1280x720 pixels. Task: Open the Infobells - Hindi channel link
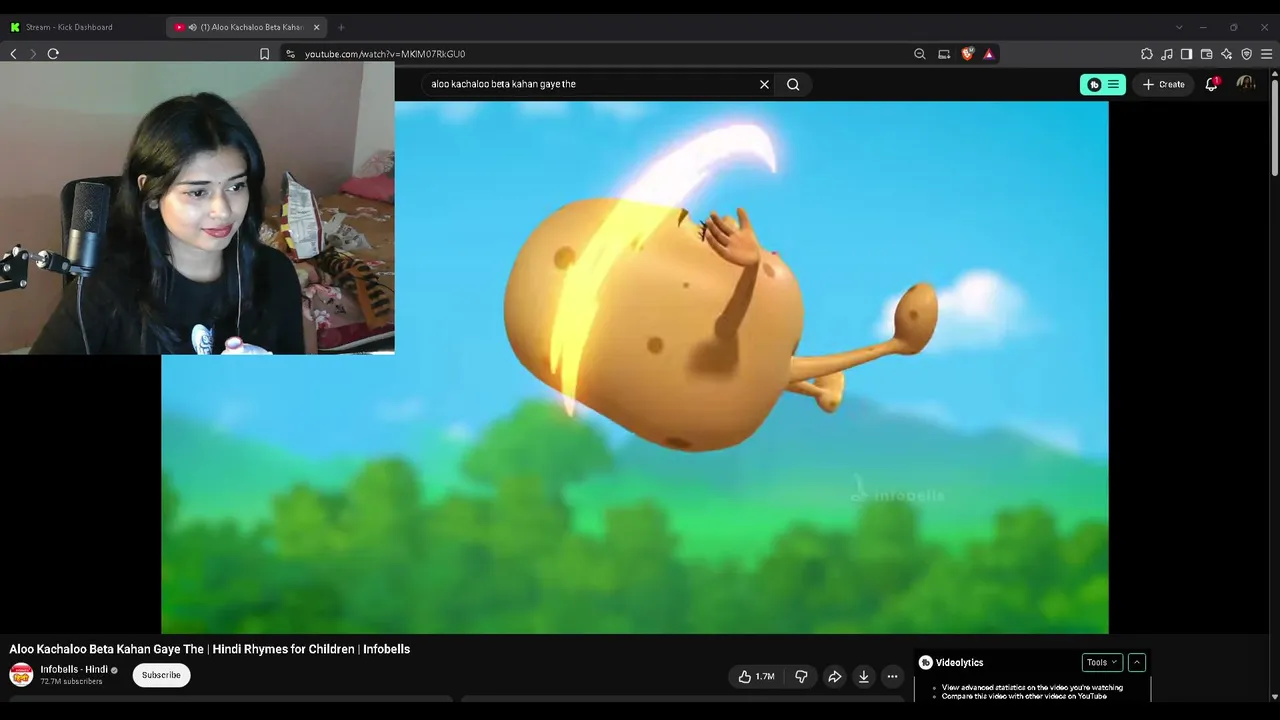[x=74, y=669]
